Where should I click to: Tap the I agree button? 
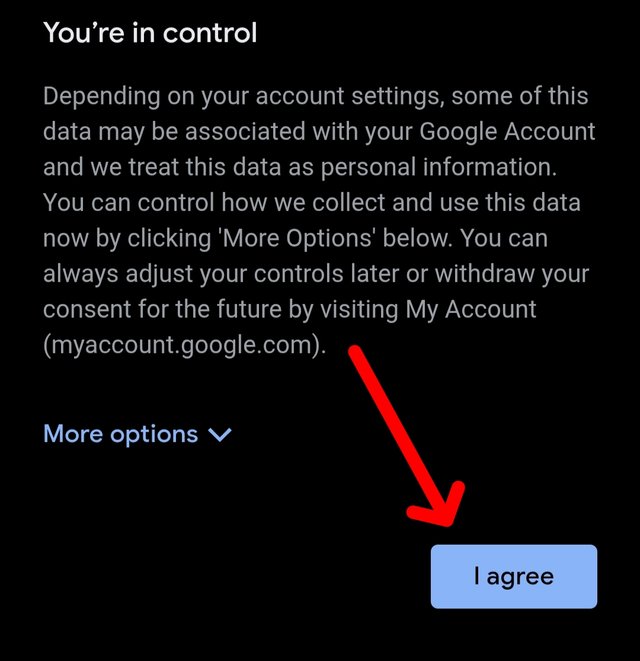pos(513,576)
